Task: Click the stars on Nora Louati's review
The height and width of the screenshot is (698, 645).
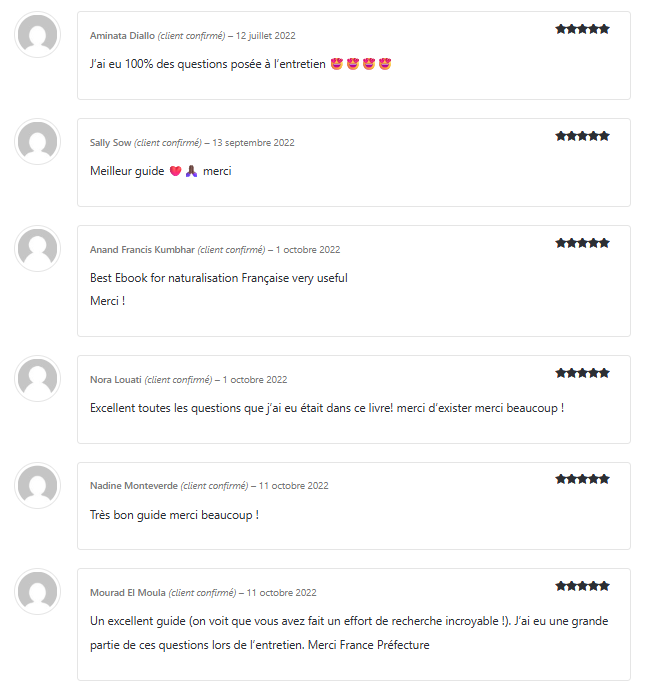Action: (x=582, y=373)
